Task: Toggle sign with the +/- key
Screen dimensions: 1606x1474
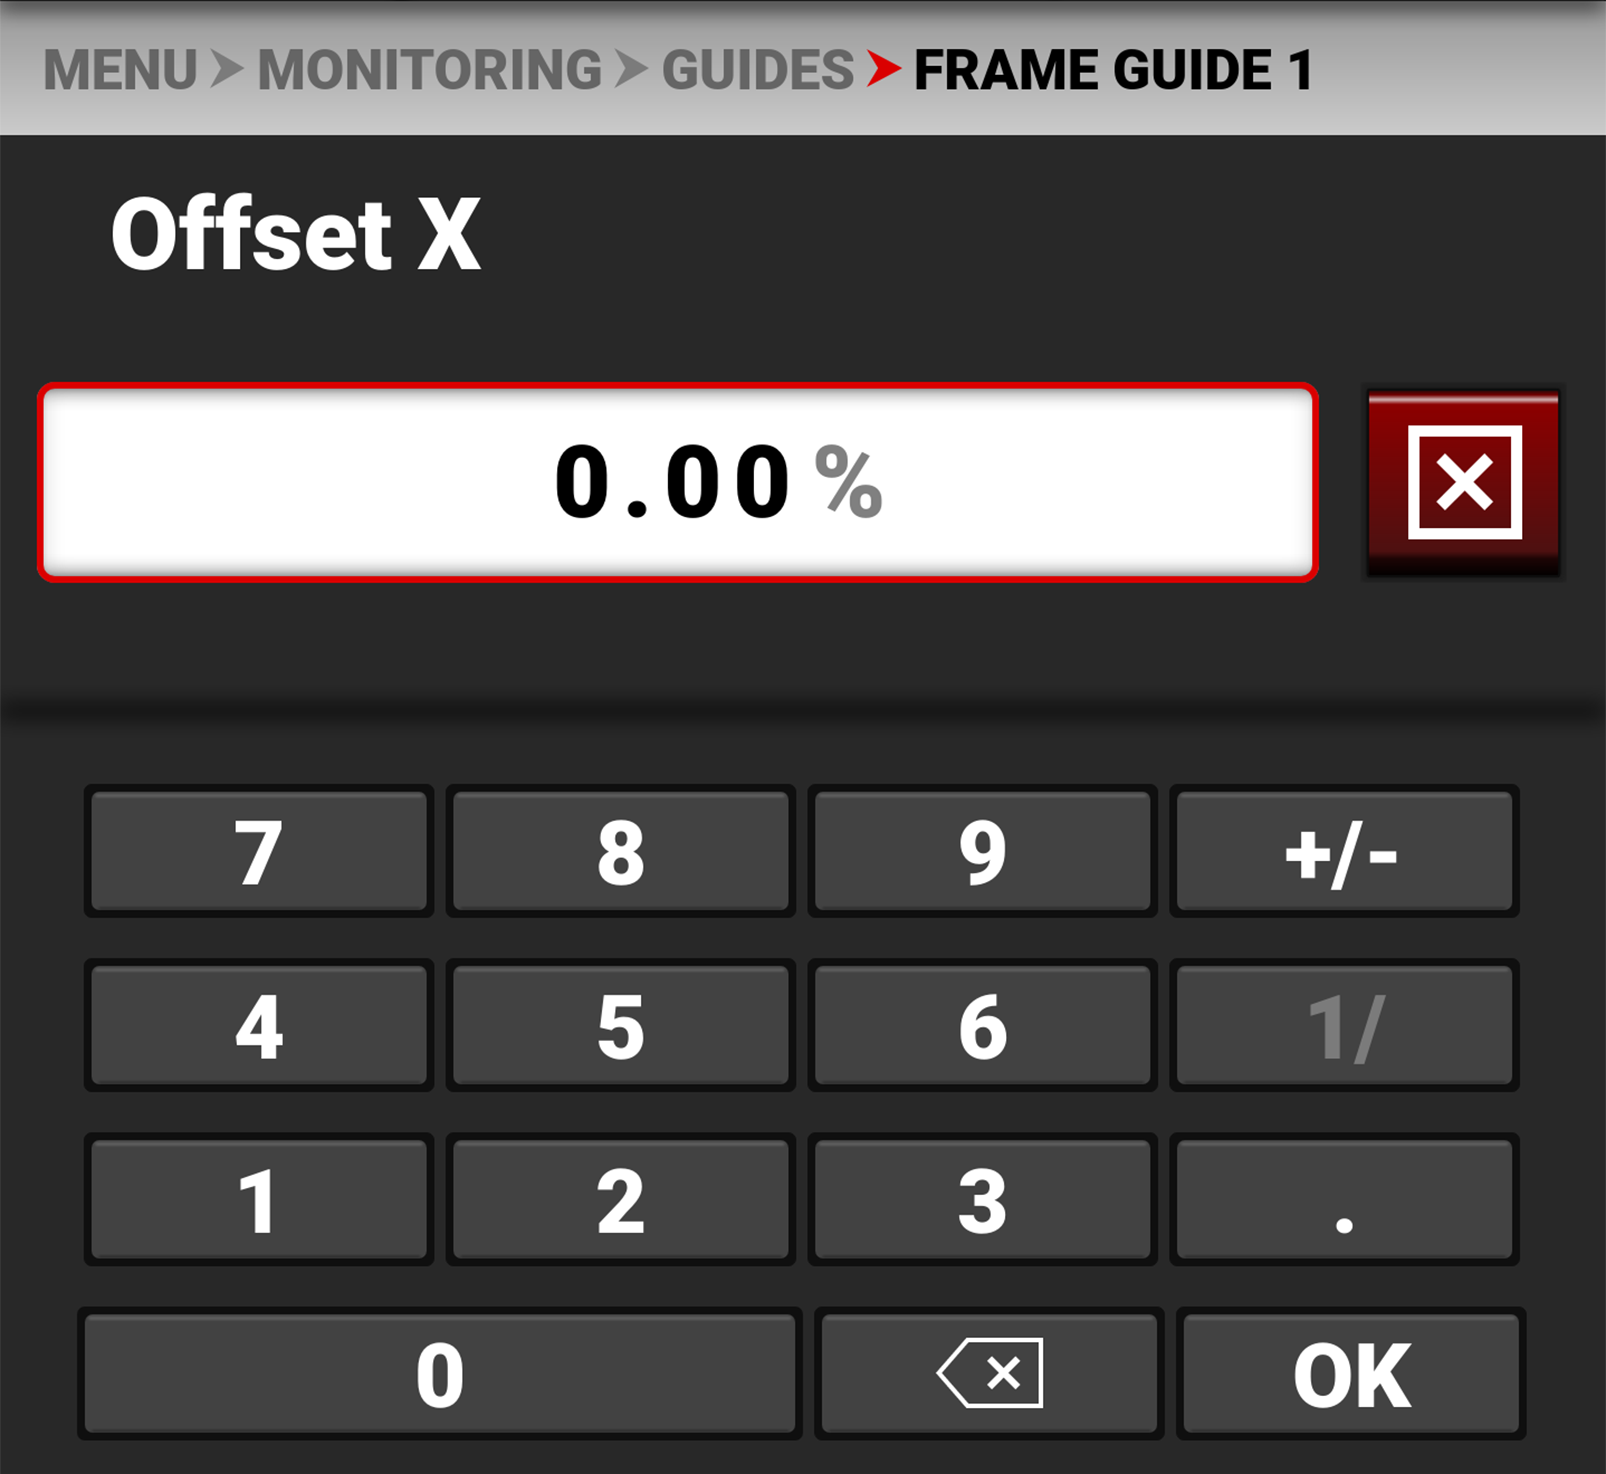Action: [x=1344, y=851]
